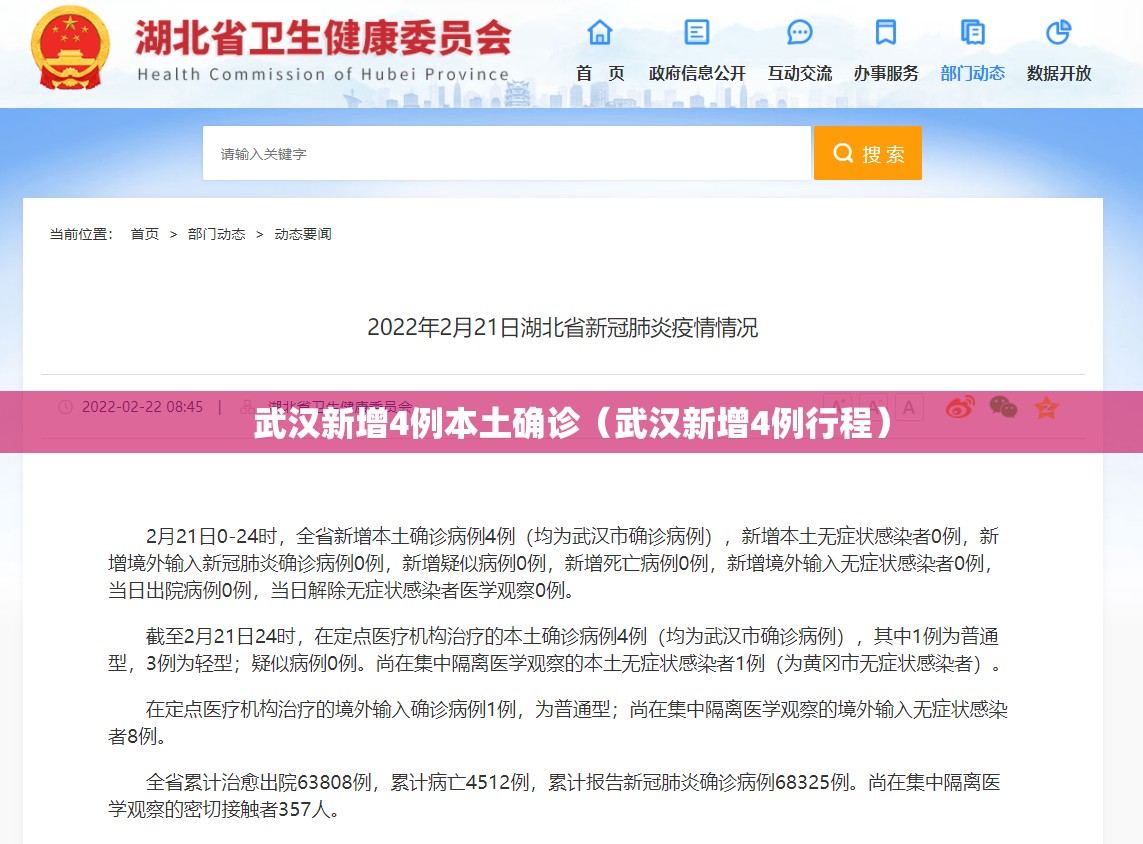Click the Hubei Health Commission national emblem logo
This screenshot has height=844, width=1143.
click(x=70, y=47)
